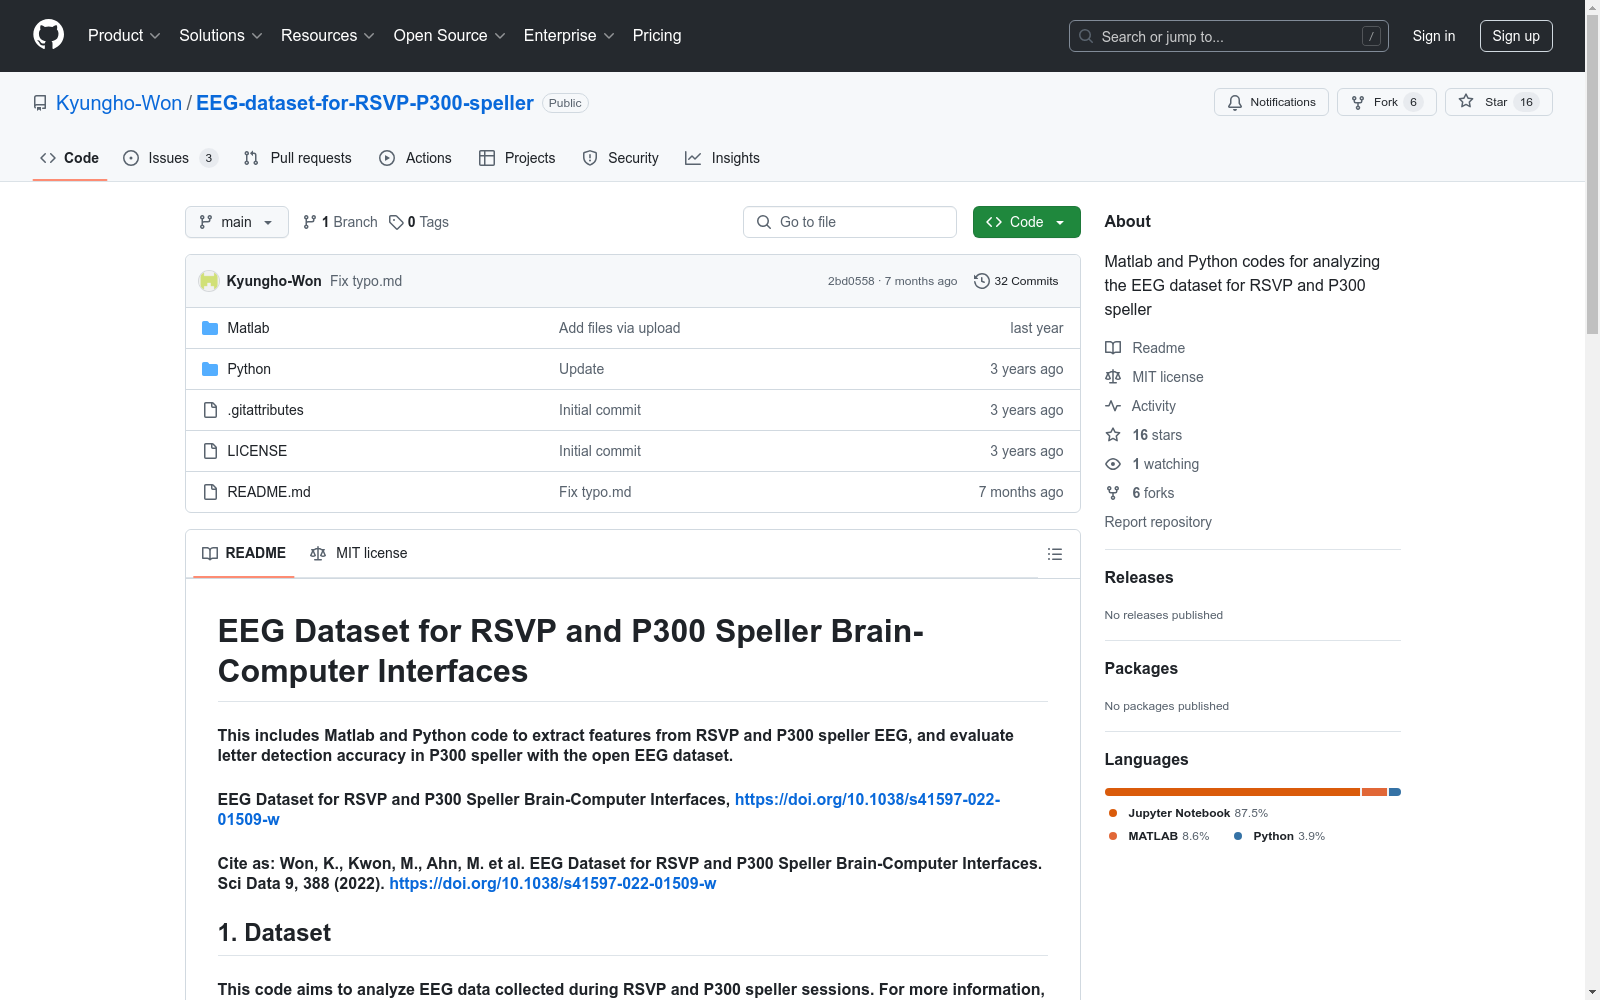This screenshot has width=1600, height=1000.
Task: Open the Fix typo.md latest commit message
Action: point(366,281)
